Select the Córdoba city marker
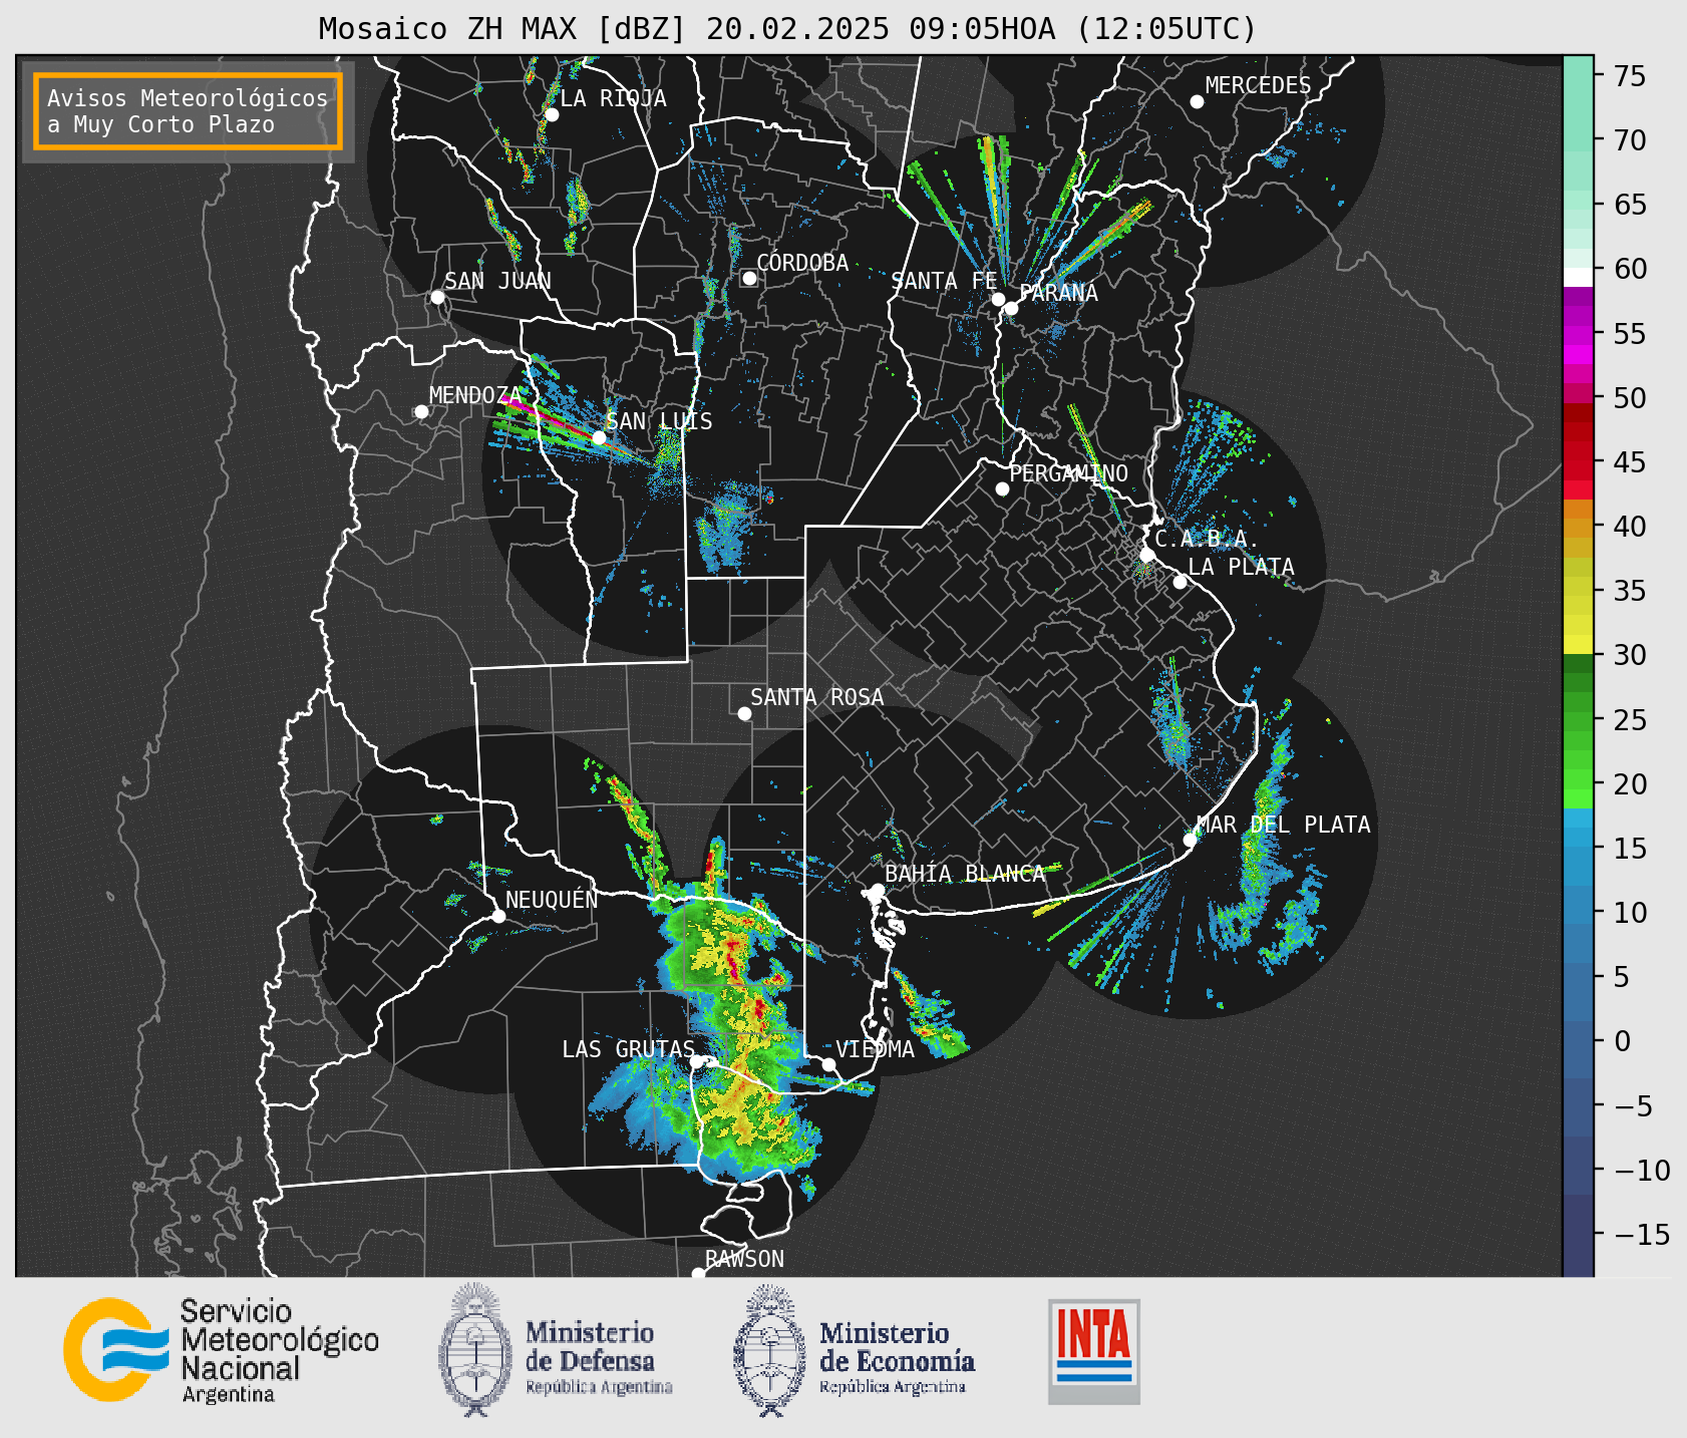Image resolution: width=1687 pixels, height=1438 pixels. click(749, 278)
